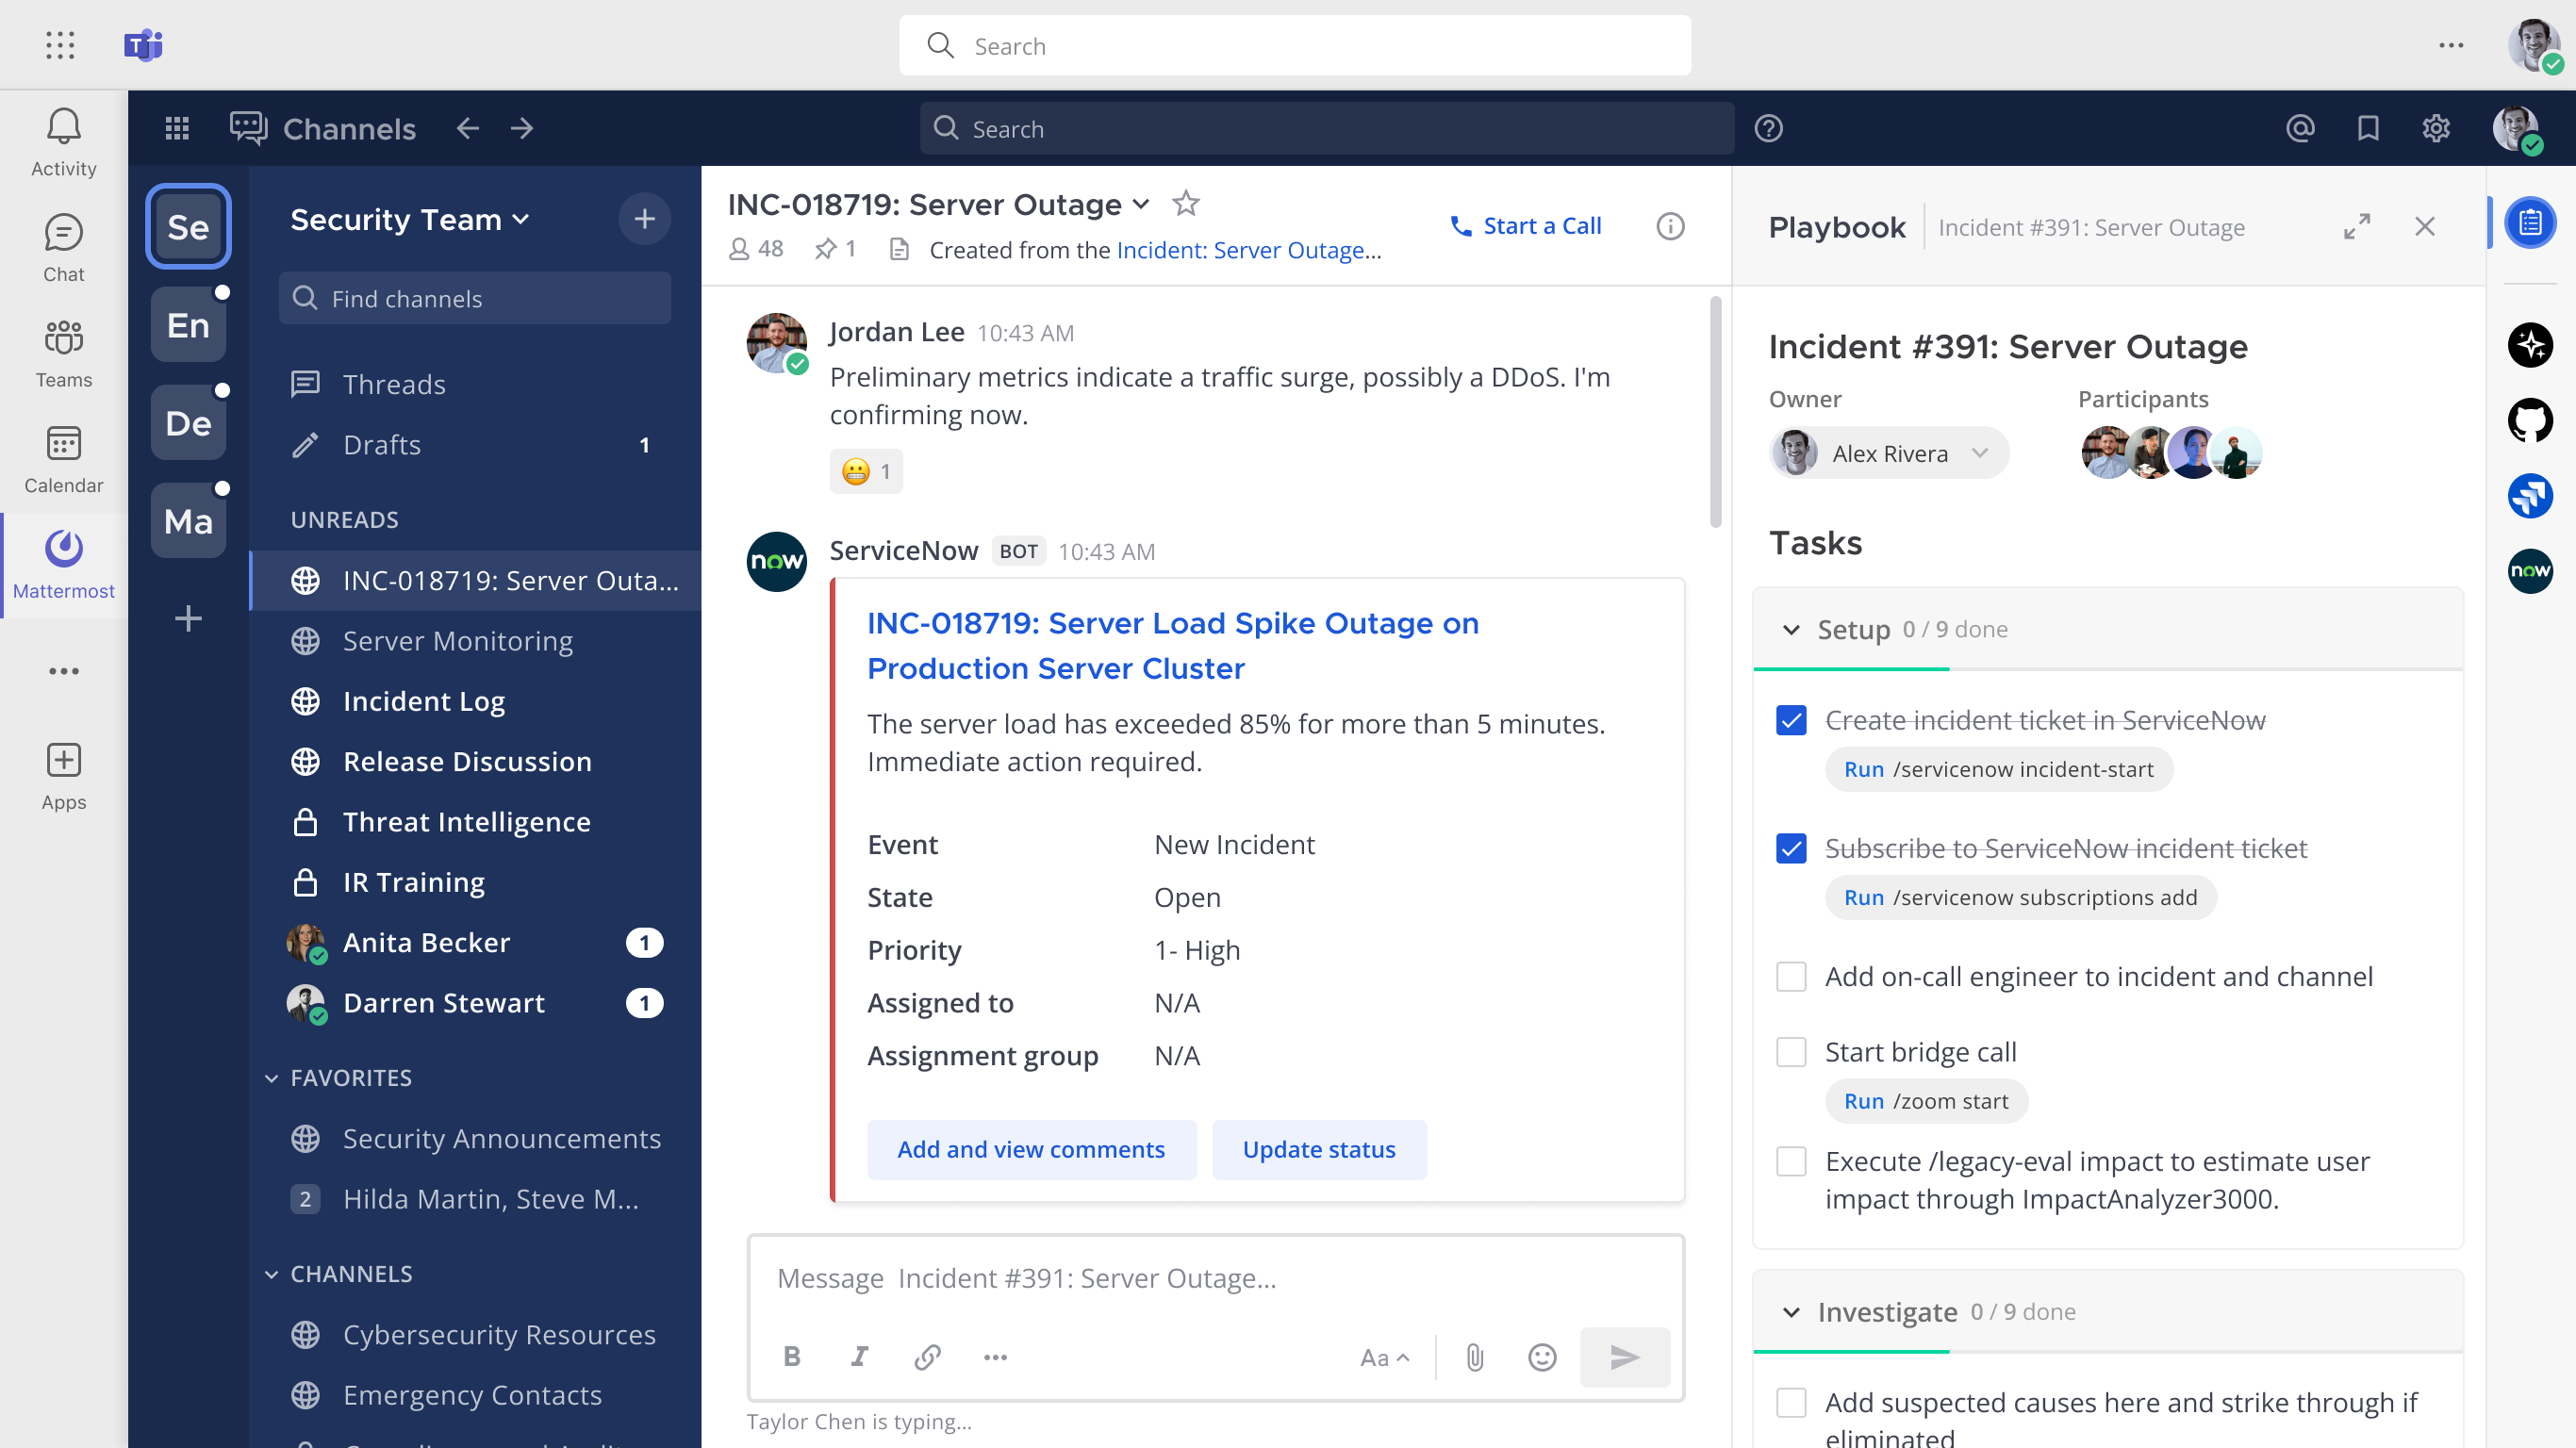This screenshot has width=2576, height=1448.
Task: Attach a file using the paperclip icon
Action: tap(1473, 1357)
